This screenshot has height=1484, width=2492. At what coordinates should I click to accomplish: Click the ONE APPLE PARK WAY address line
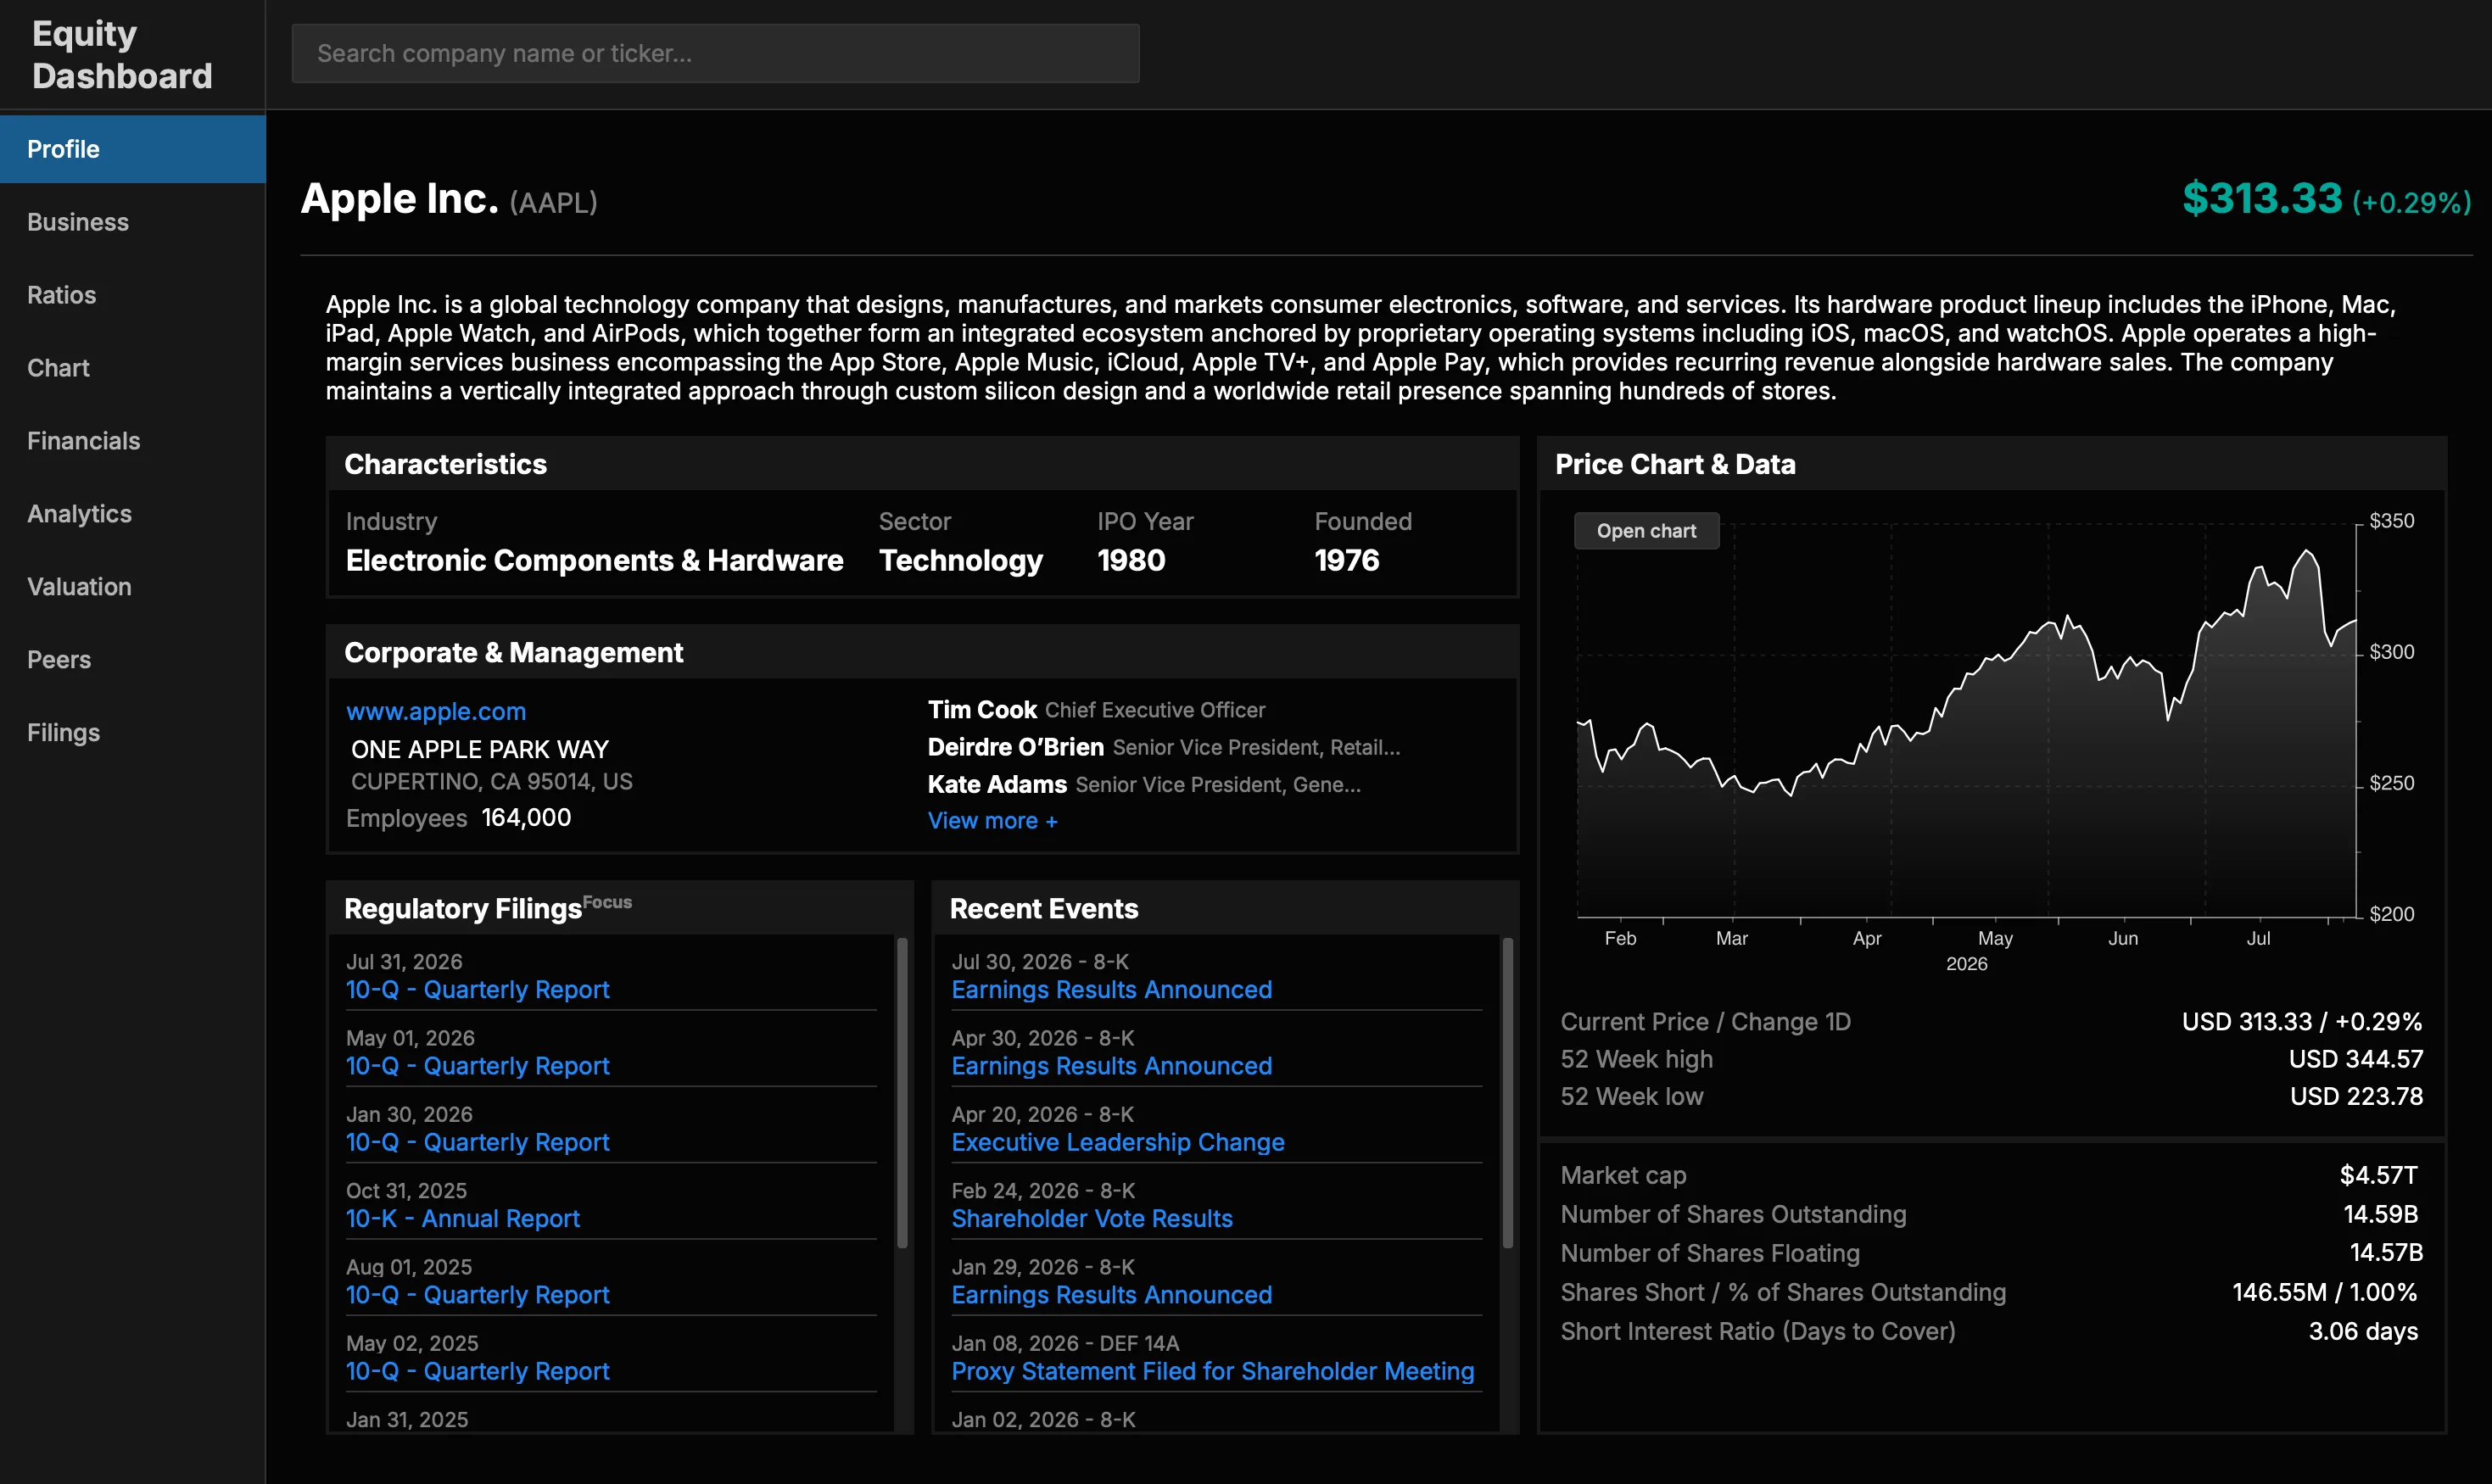pos(480,750)
